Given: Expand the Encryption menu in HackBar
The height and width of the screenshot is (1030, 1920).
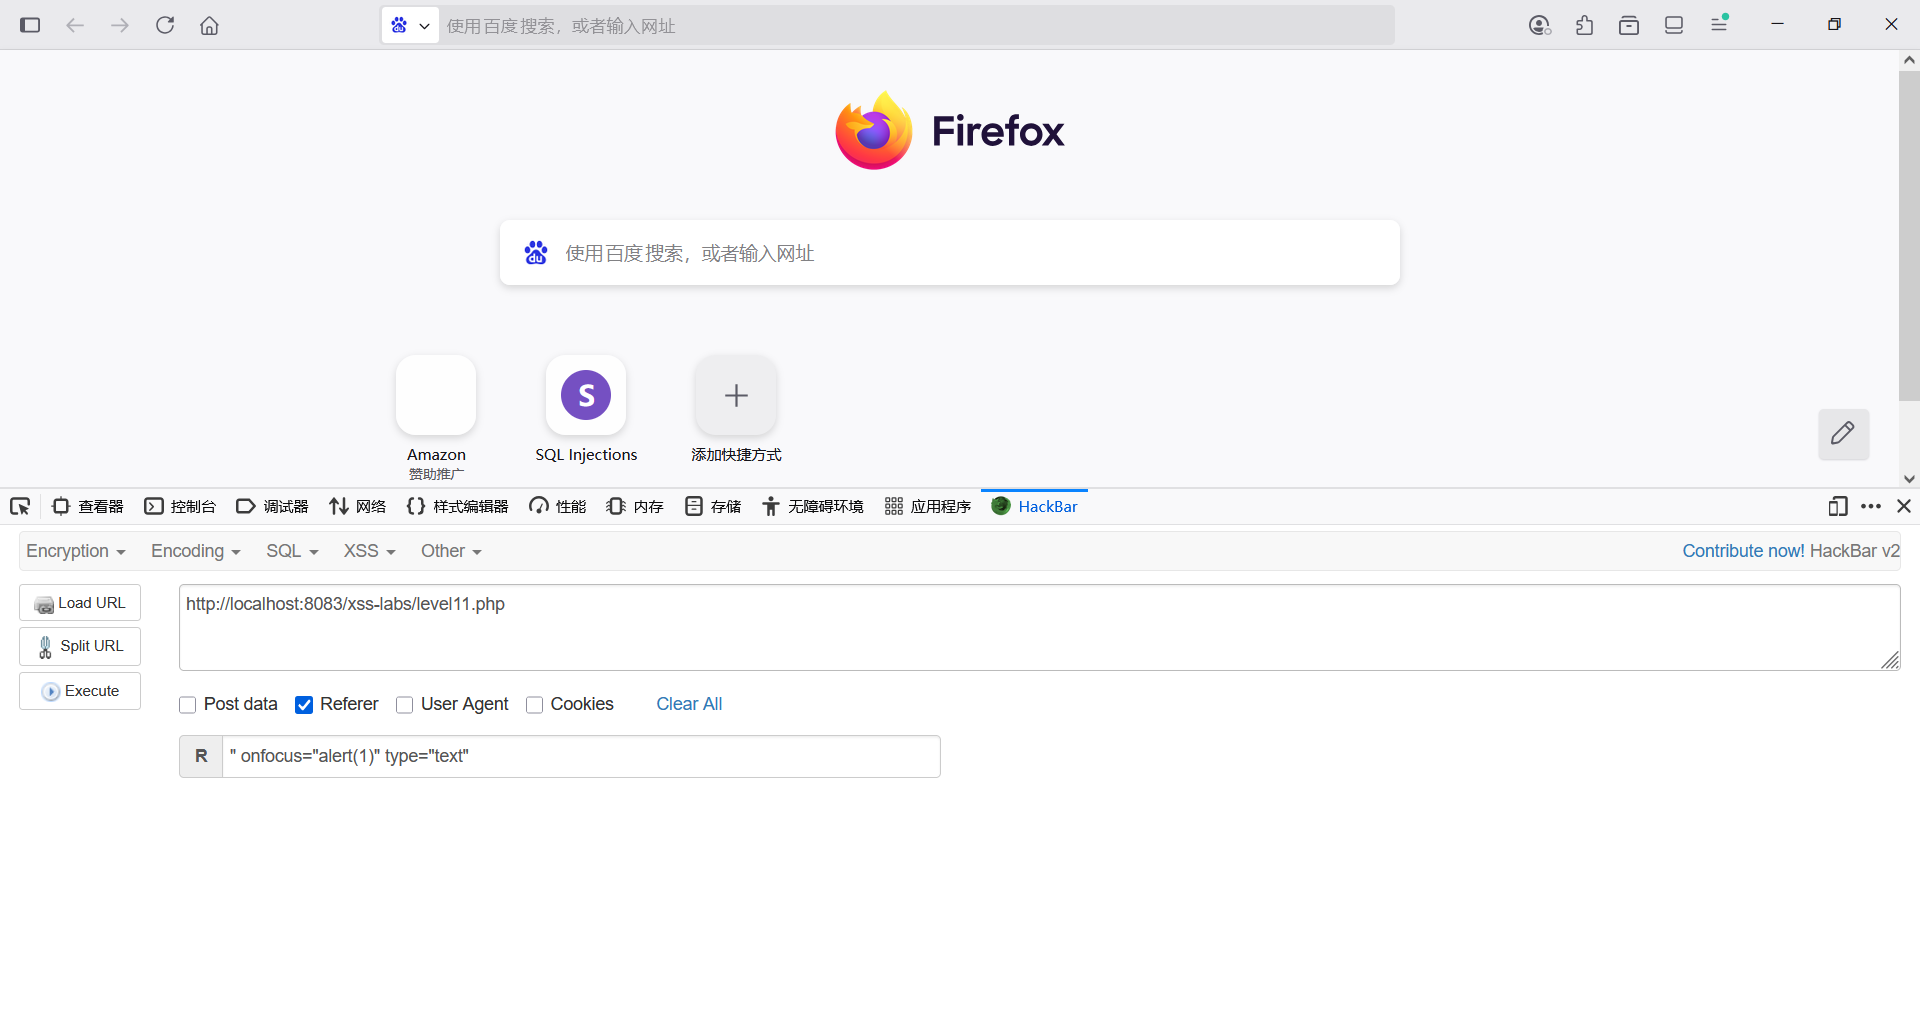Looking at the screenshot, I should click(x=75, y=551).
